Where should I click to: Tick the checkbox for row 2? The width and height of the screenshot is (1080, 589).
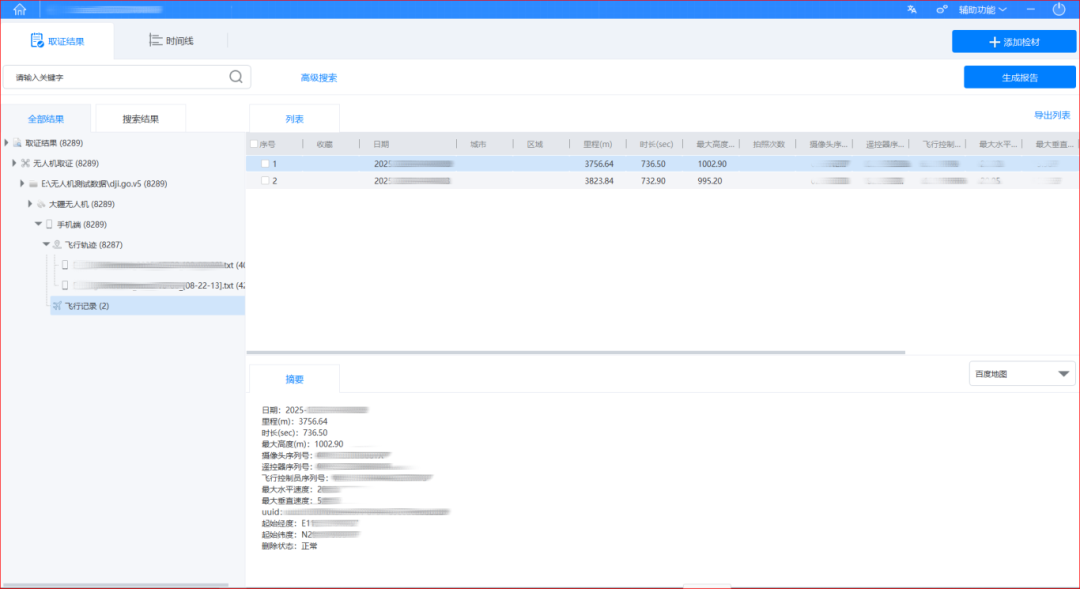(265, 181)
